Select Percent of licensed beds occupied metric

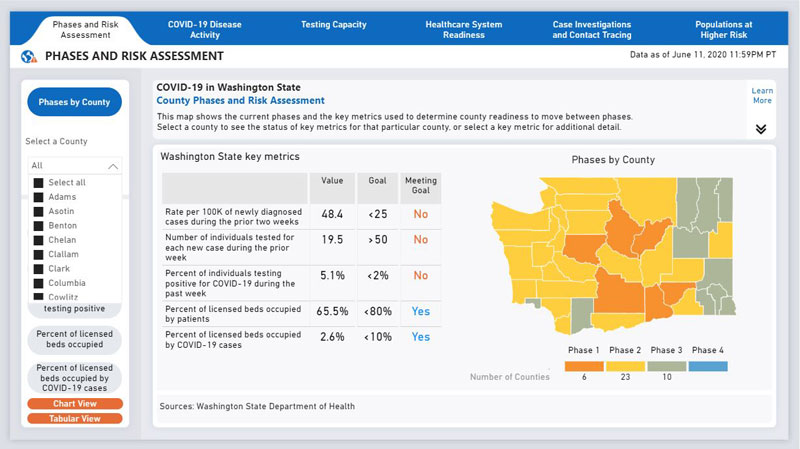75,339
